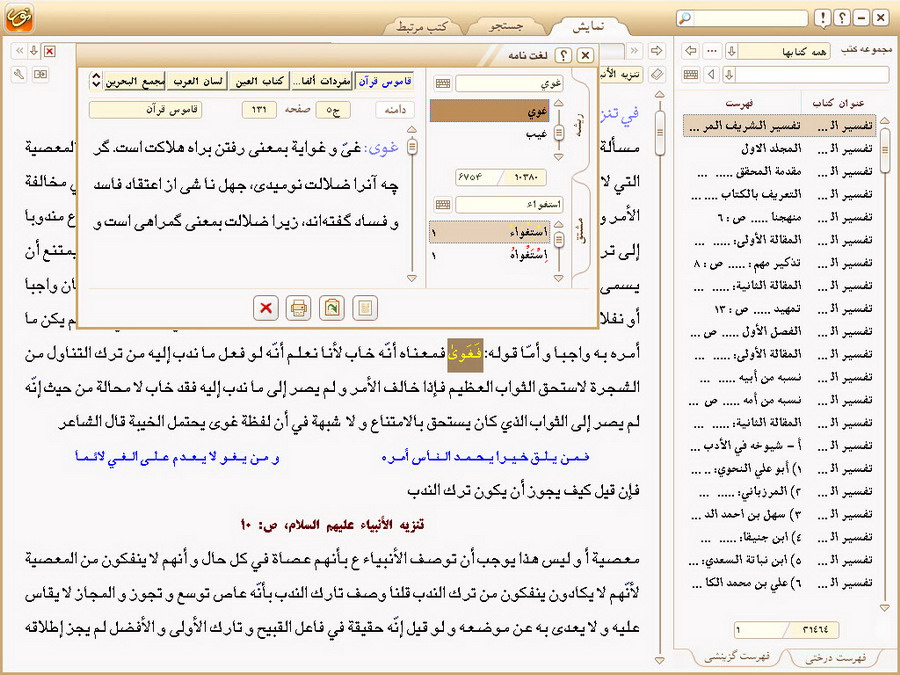Select root entry غيب in list

tap(490, 134)
